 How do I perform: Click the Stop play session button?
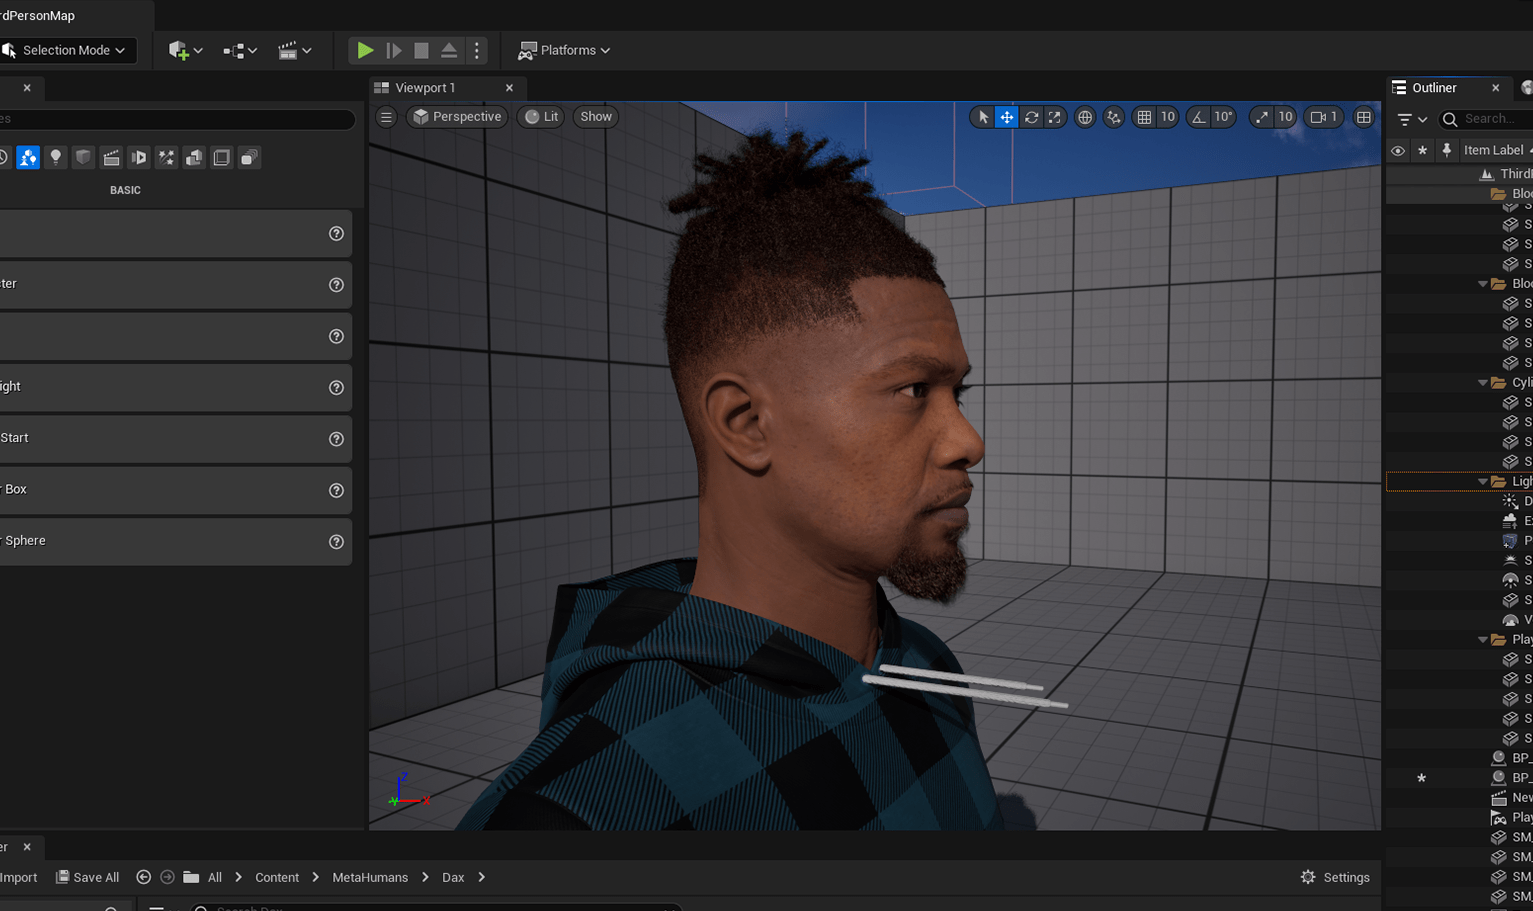(421, 50)
